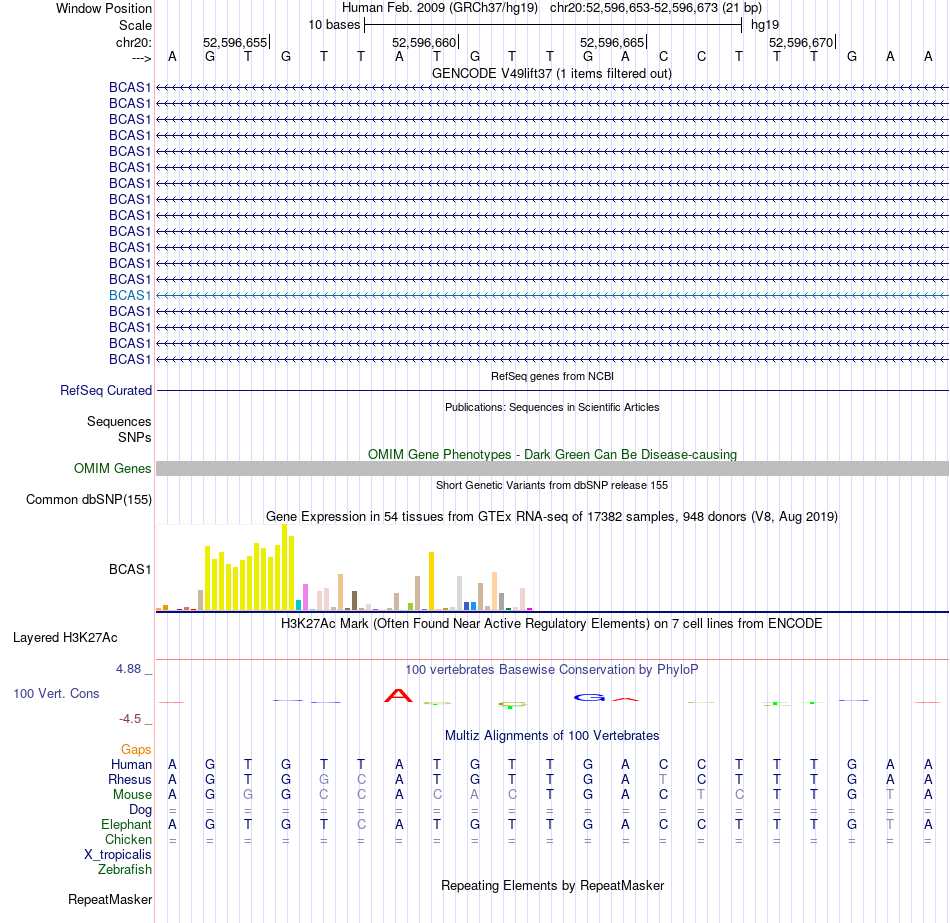This screenshot has height=923, width=950.
Task: Open 100 vertebrates Basewise Conservation by PhyloP title
Action: 551,670
